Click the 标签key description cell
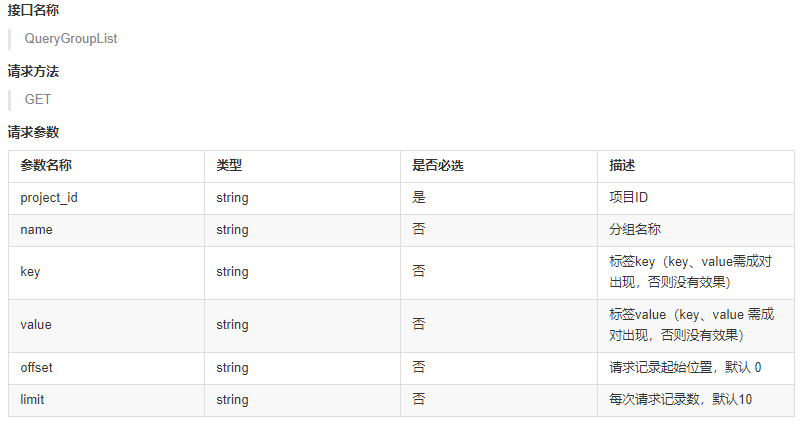 pyautogui.click(x=690, y=272)
